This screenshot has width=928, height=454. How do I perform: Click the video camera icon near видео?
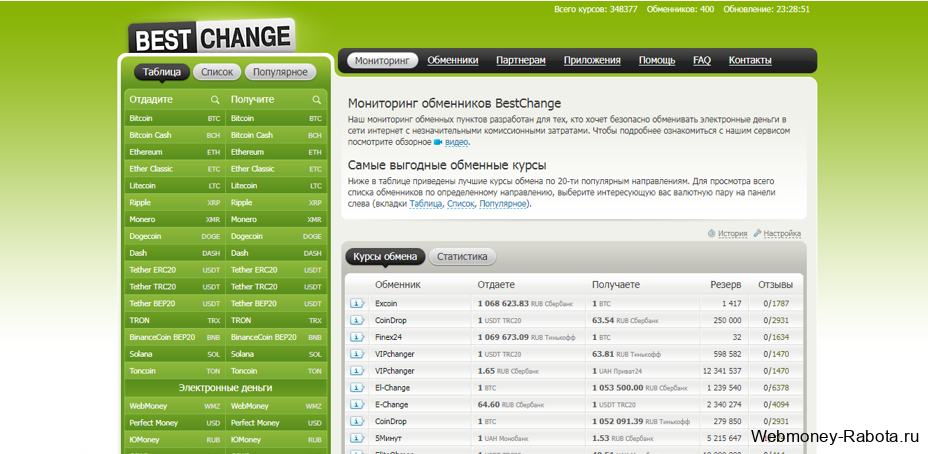[x=438, y=142]
